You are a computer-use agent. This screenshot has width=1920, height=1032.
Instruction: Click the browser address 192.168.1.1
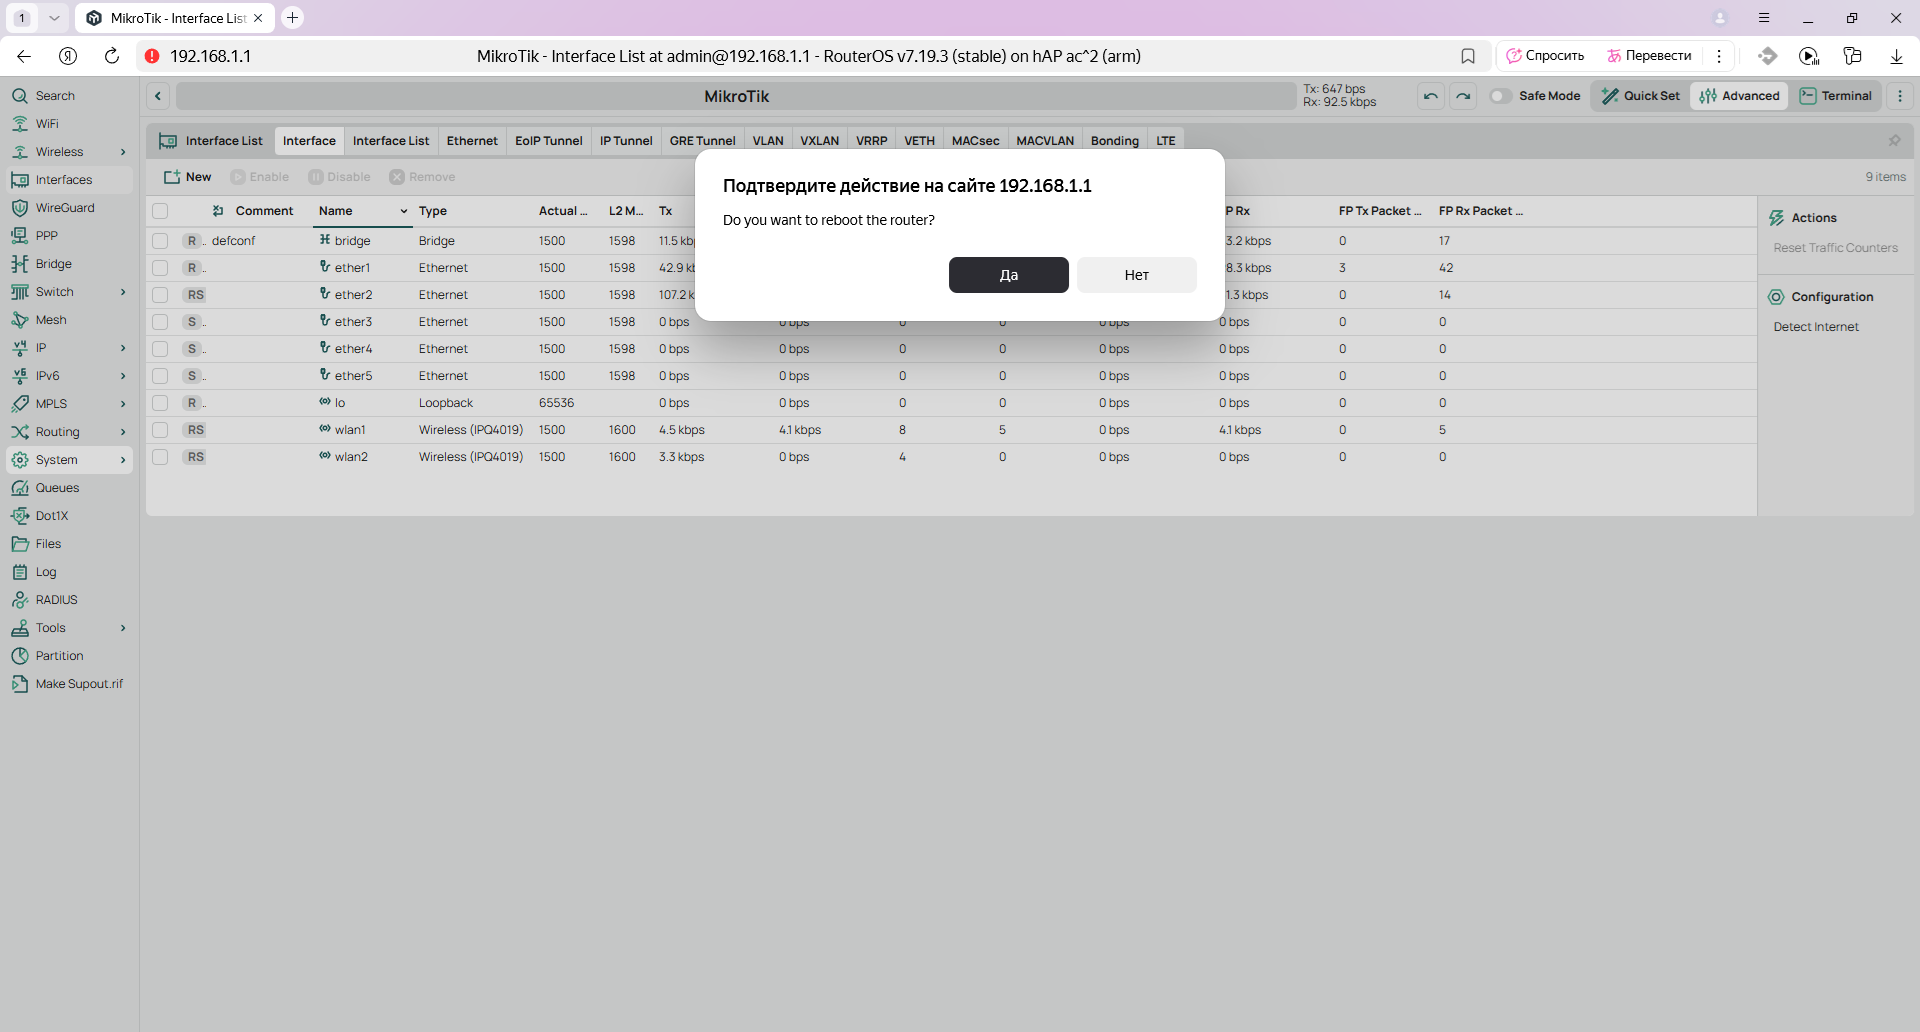click(210, 56)
